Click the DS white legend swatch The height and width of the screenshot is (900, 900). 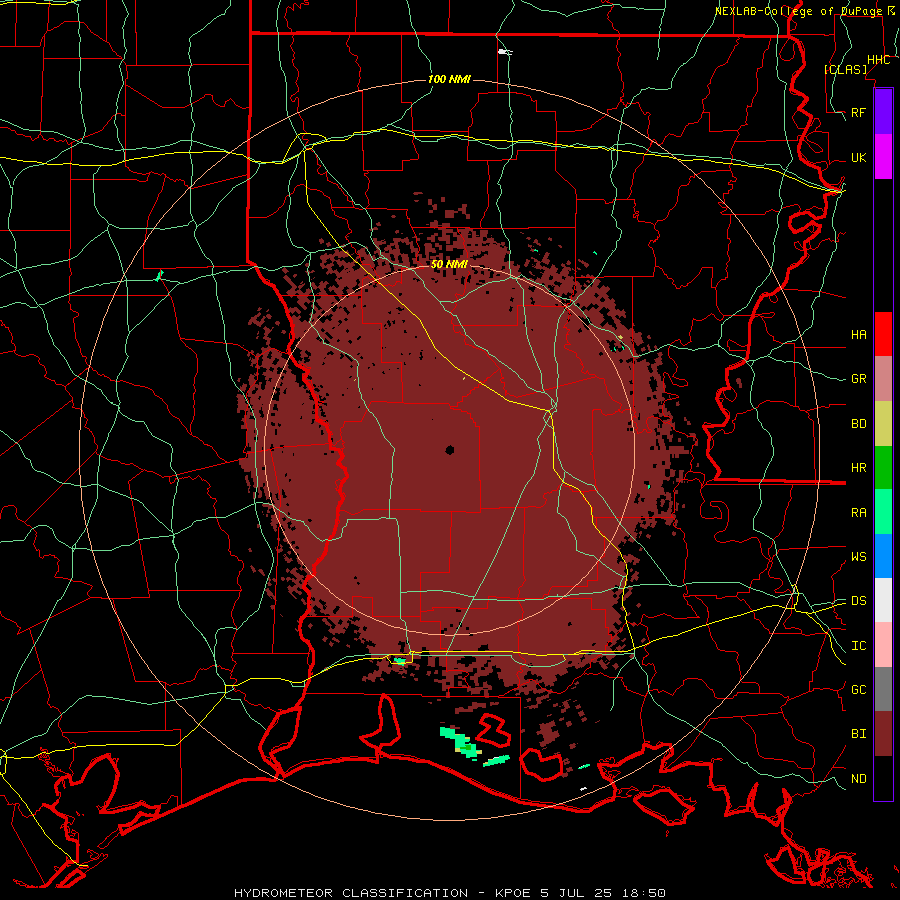[x=883, y=600]
